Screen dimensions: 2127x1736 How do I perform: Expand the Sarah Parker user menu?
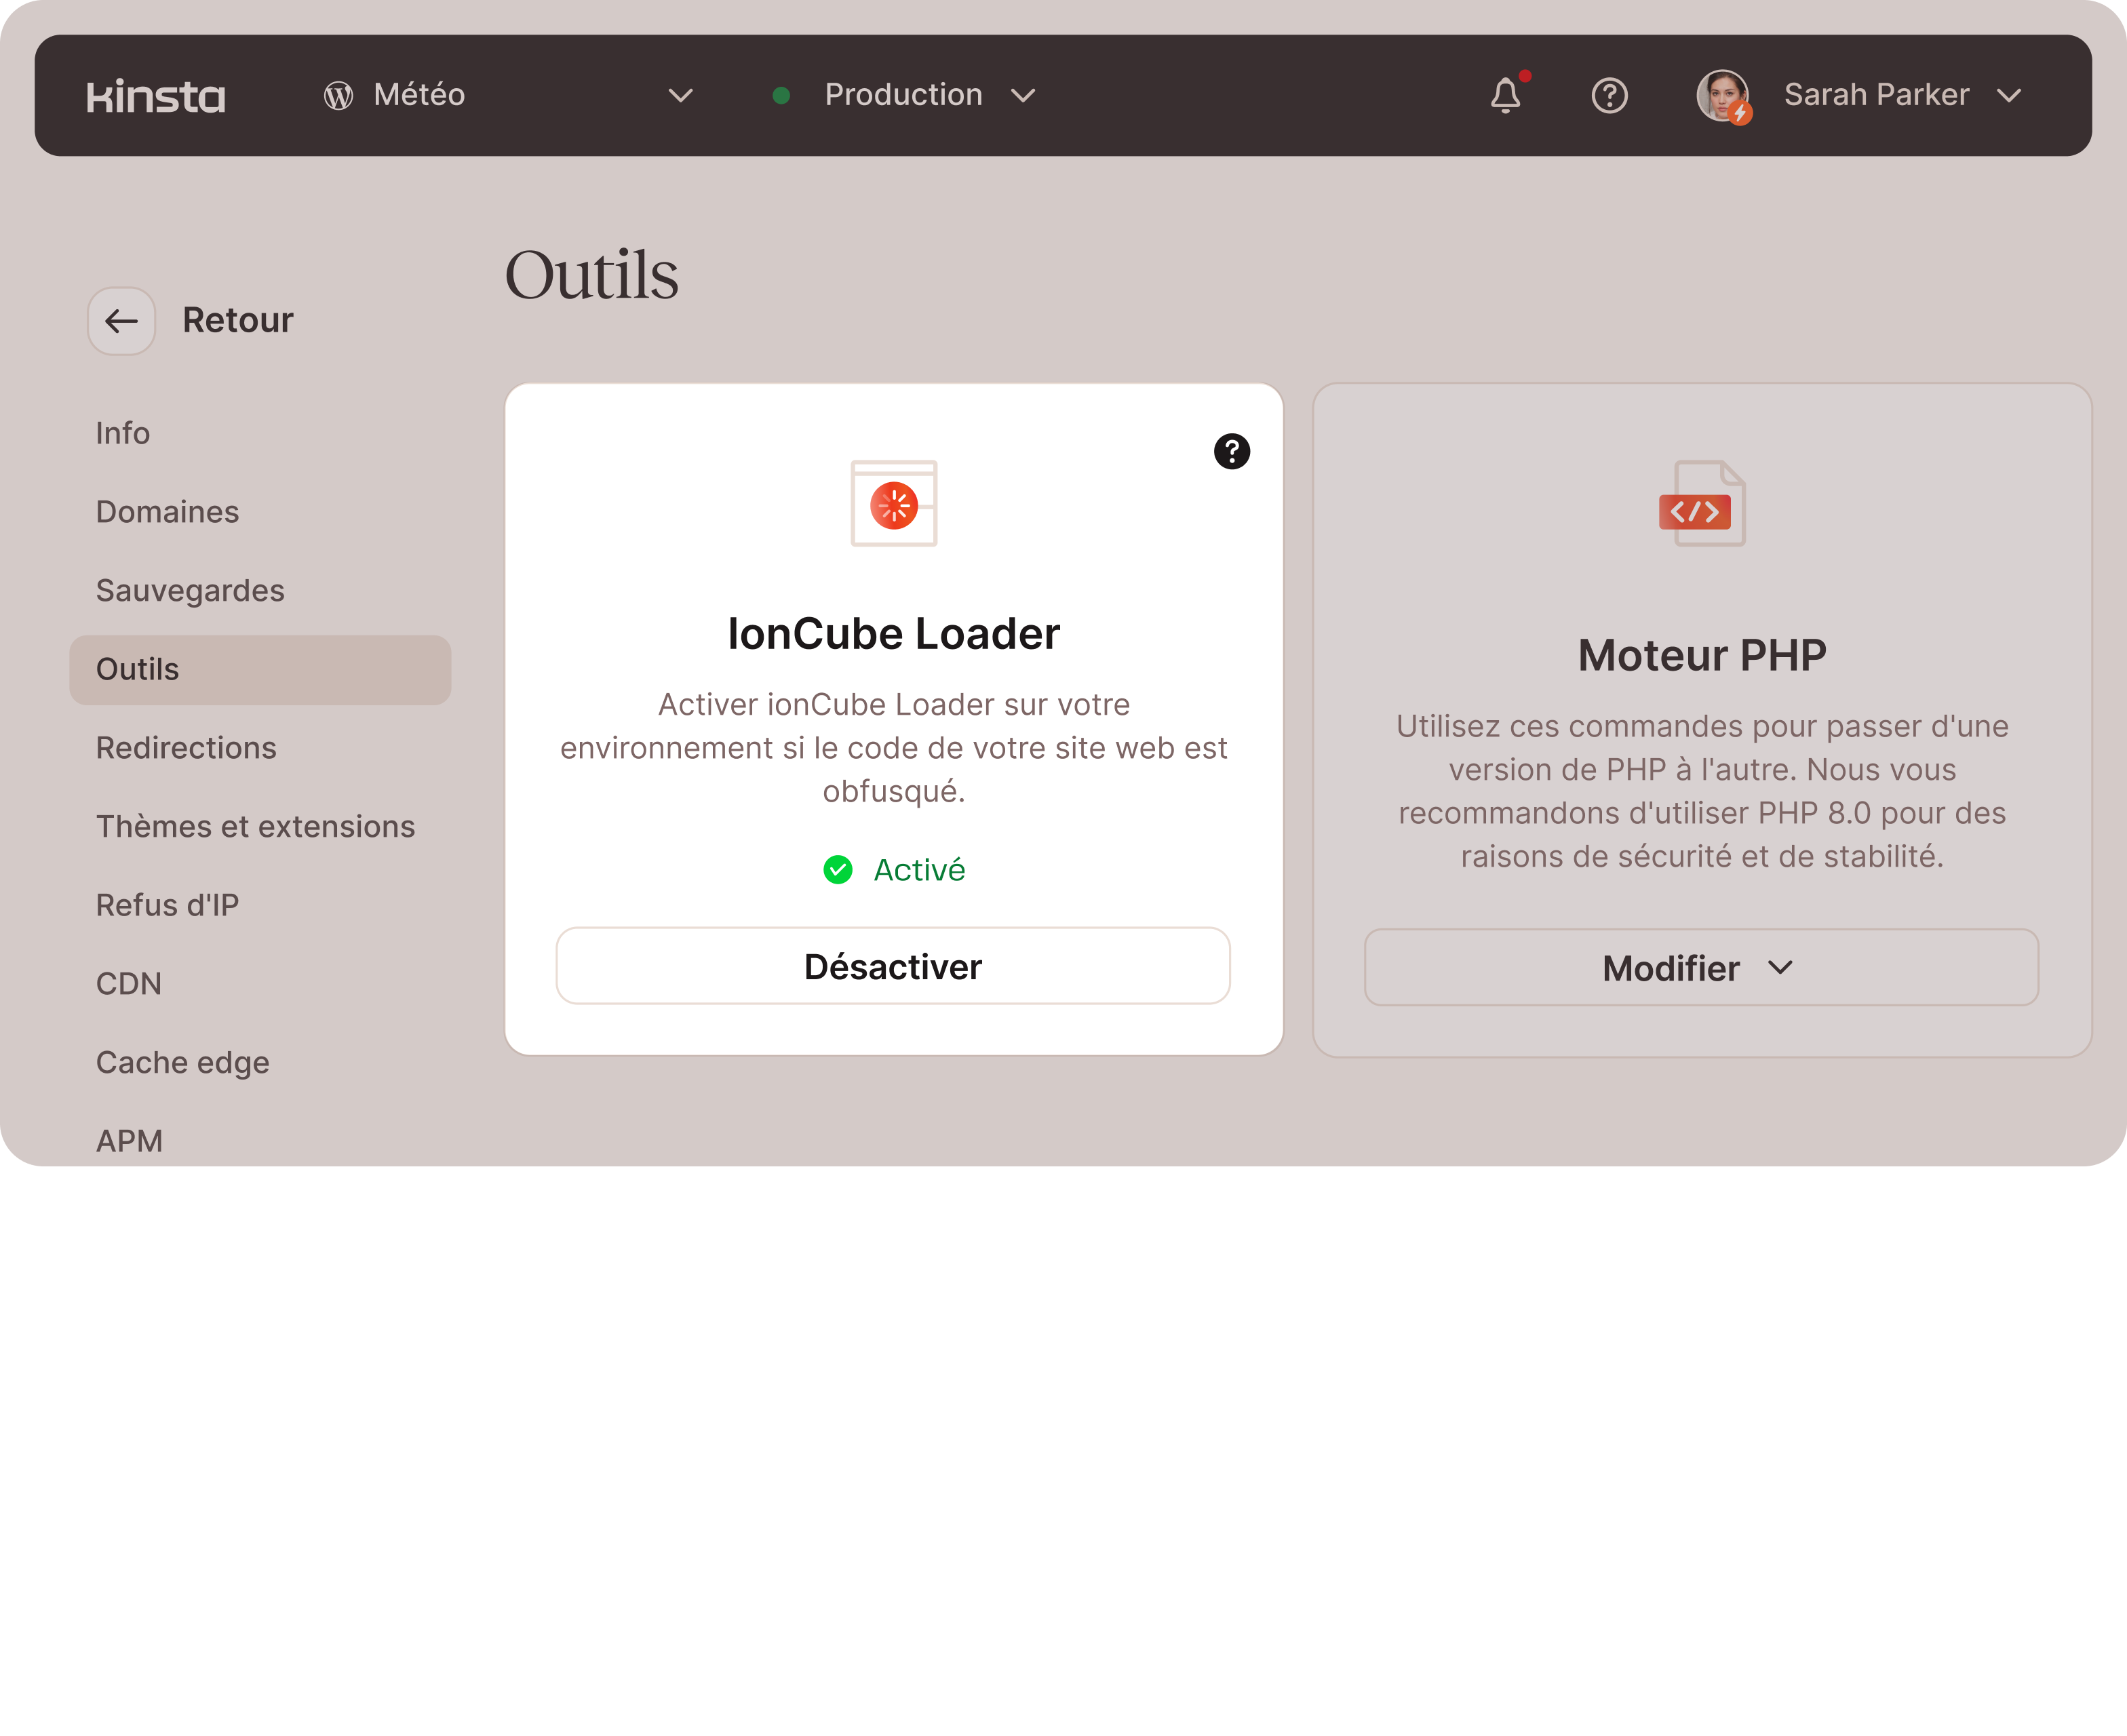2008,96
